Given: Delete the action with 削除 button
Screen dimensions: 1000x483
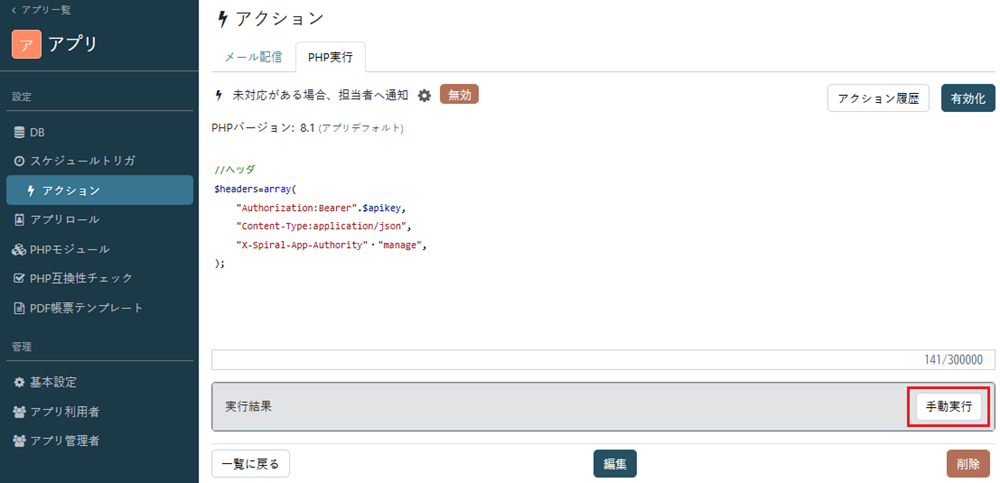Looking at the screenshot, I should coord(967,464).
